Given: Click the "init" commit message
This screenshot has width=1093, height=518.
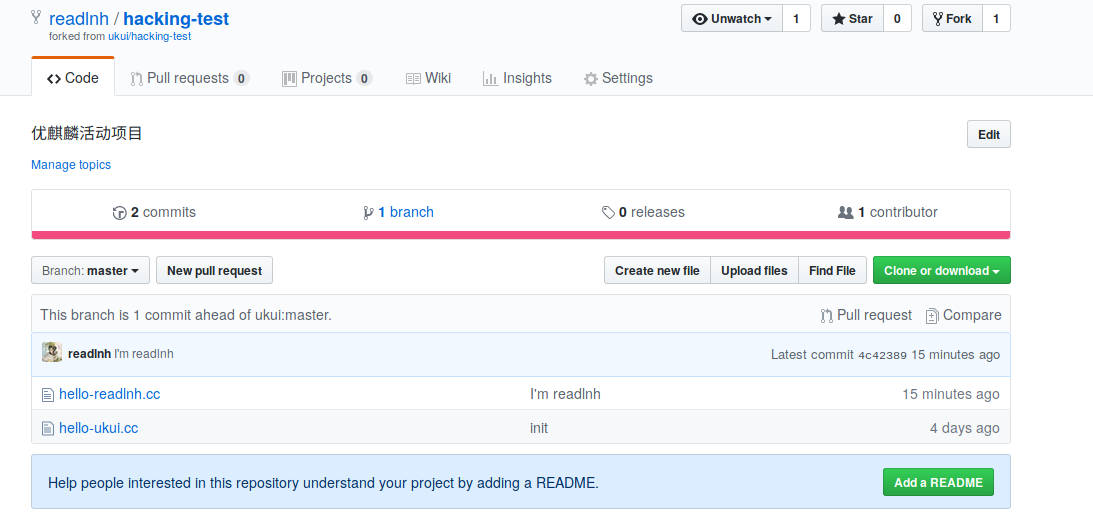Looking at the screenshot, I should [539, 427].
